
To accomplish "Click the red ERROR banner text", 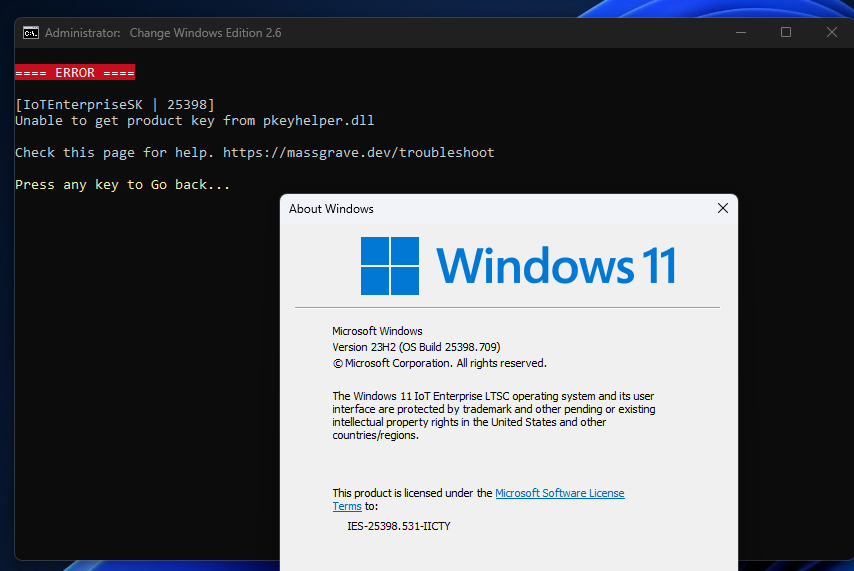I will 75,72.
